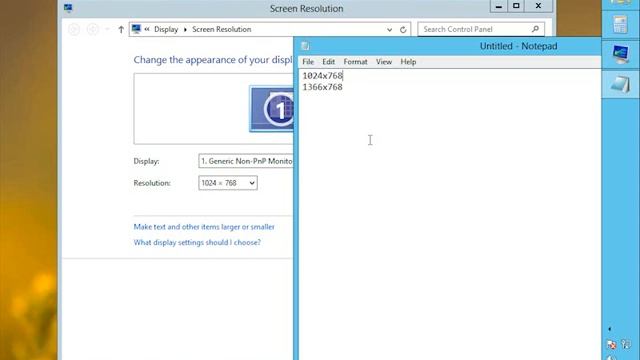Open the Format menu in Notepad

[x=355, y=62]
